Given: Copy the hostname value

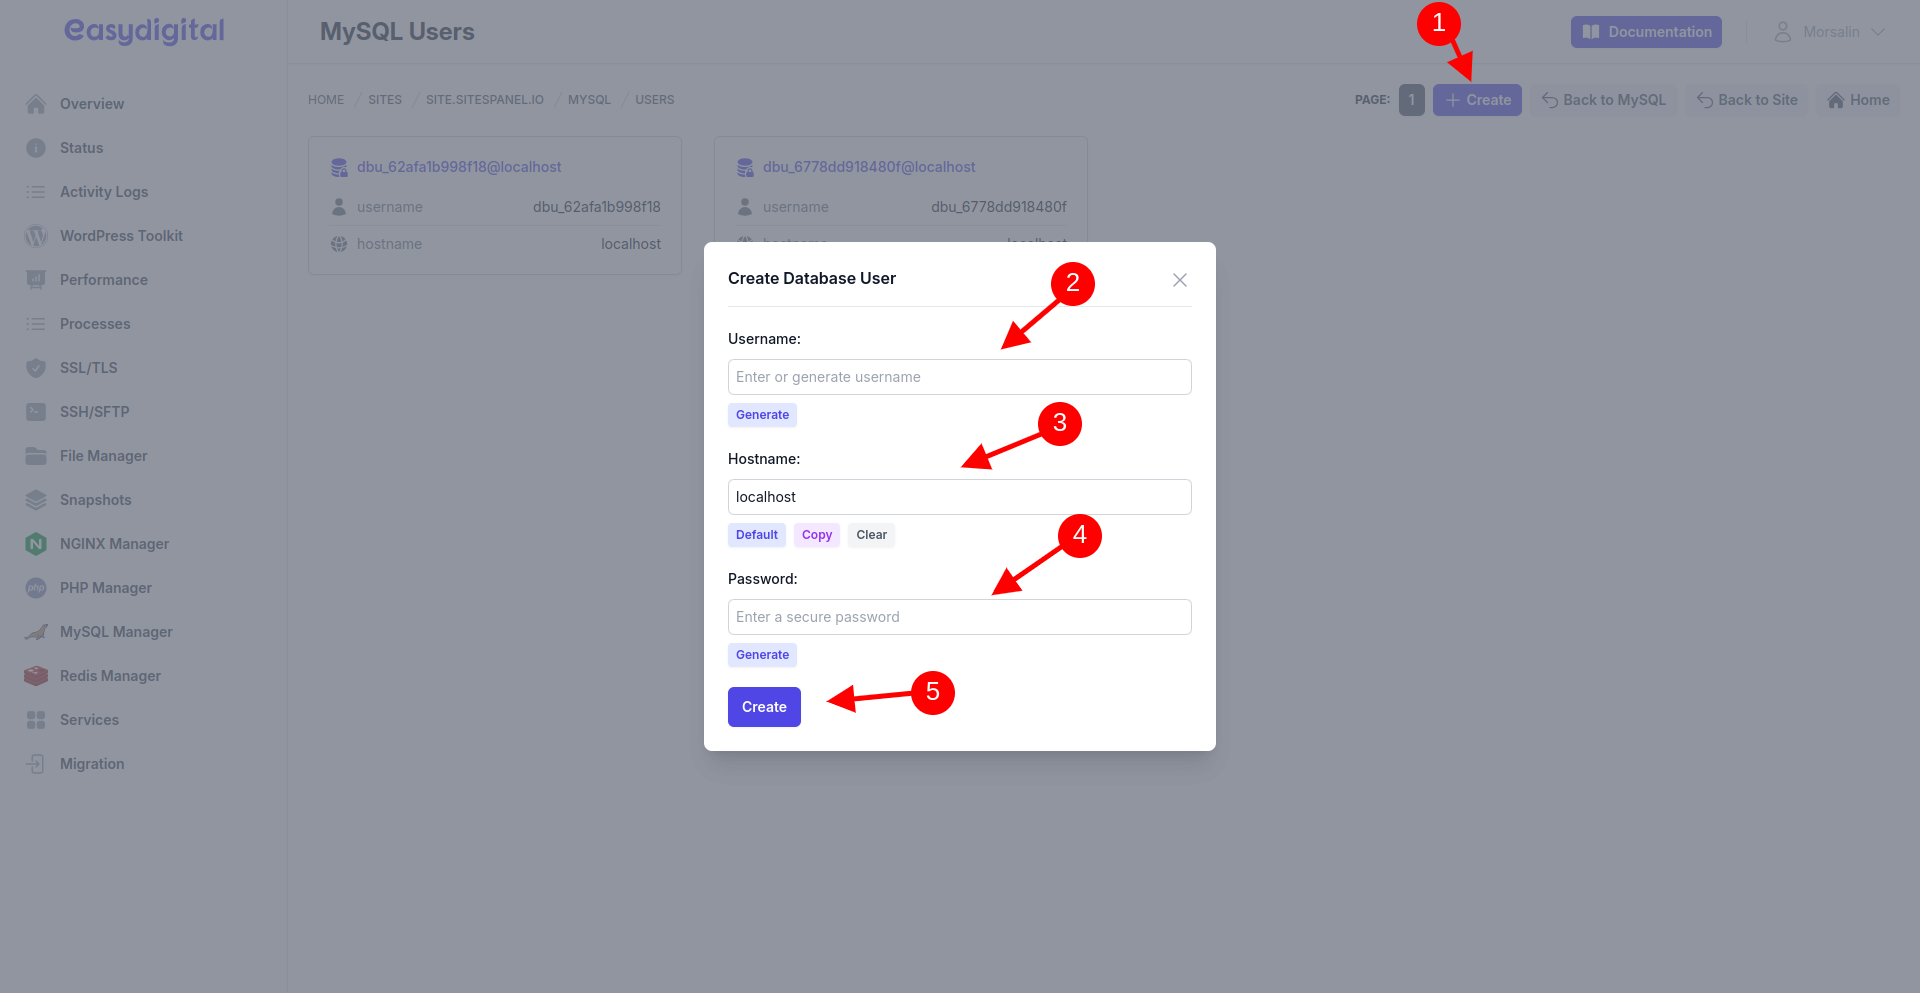Looking at the screenshot, I should click(816, 534).
